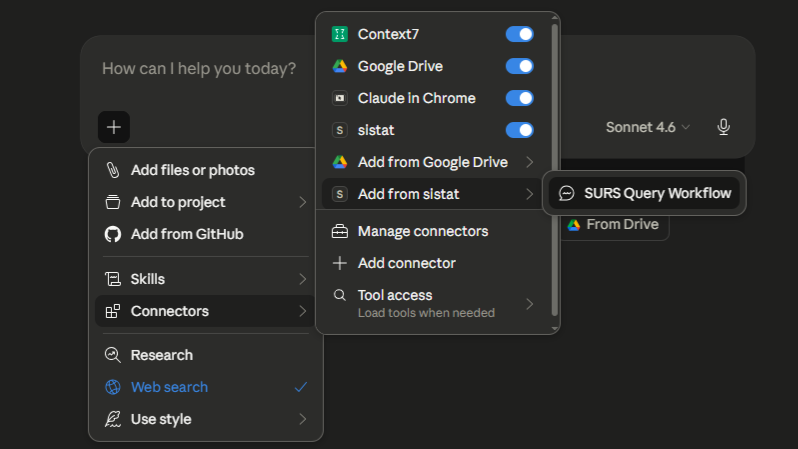
Task: Expand the Connectors submenu chevron
Action: (302, 311)
